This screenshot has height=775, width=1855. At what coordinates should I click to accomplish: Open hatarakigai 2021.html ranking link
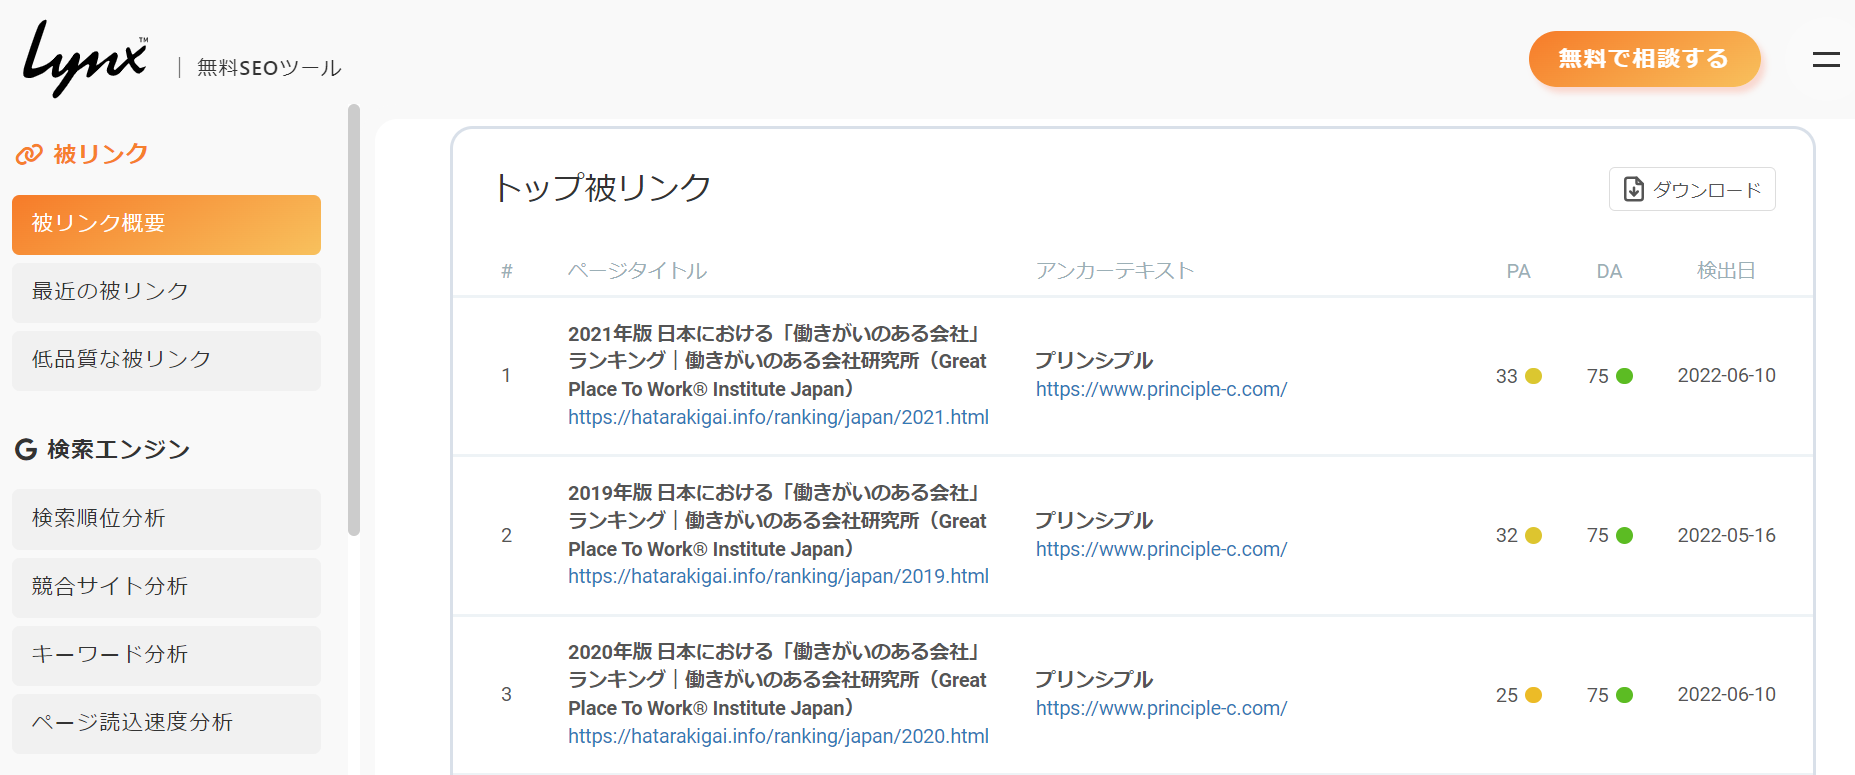tap(778, 417)
